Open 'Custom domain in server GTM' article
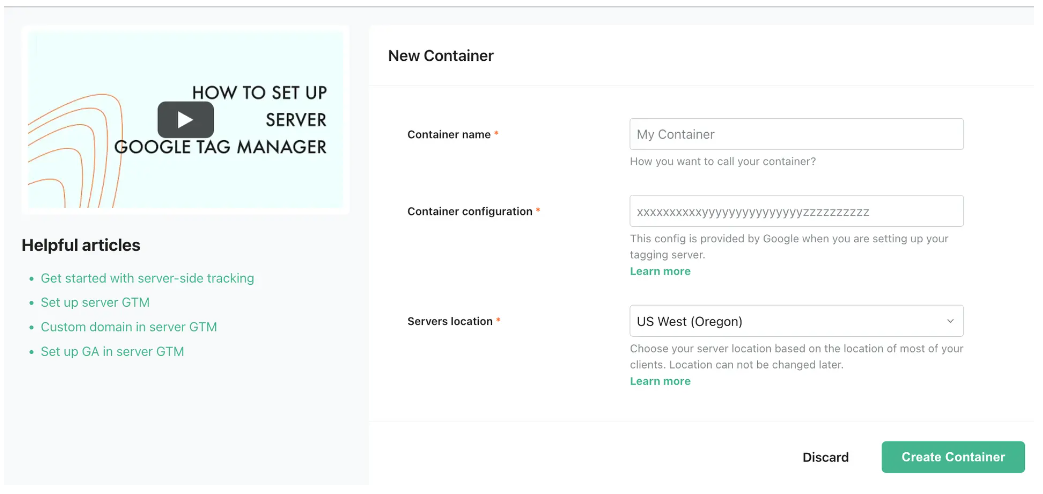 [x=128, y=327]
